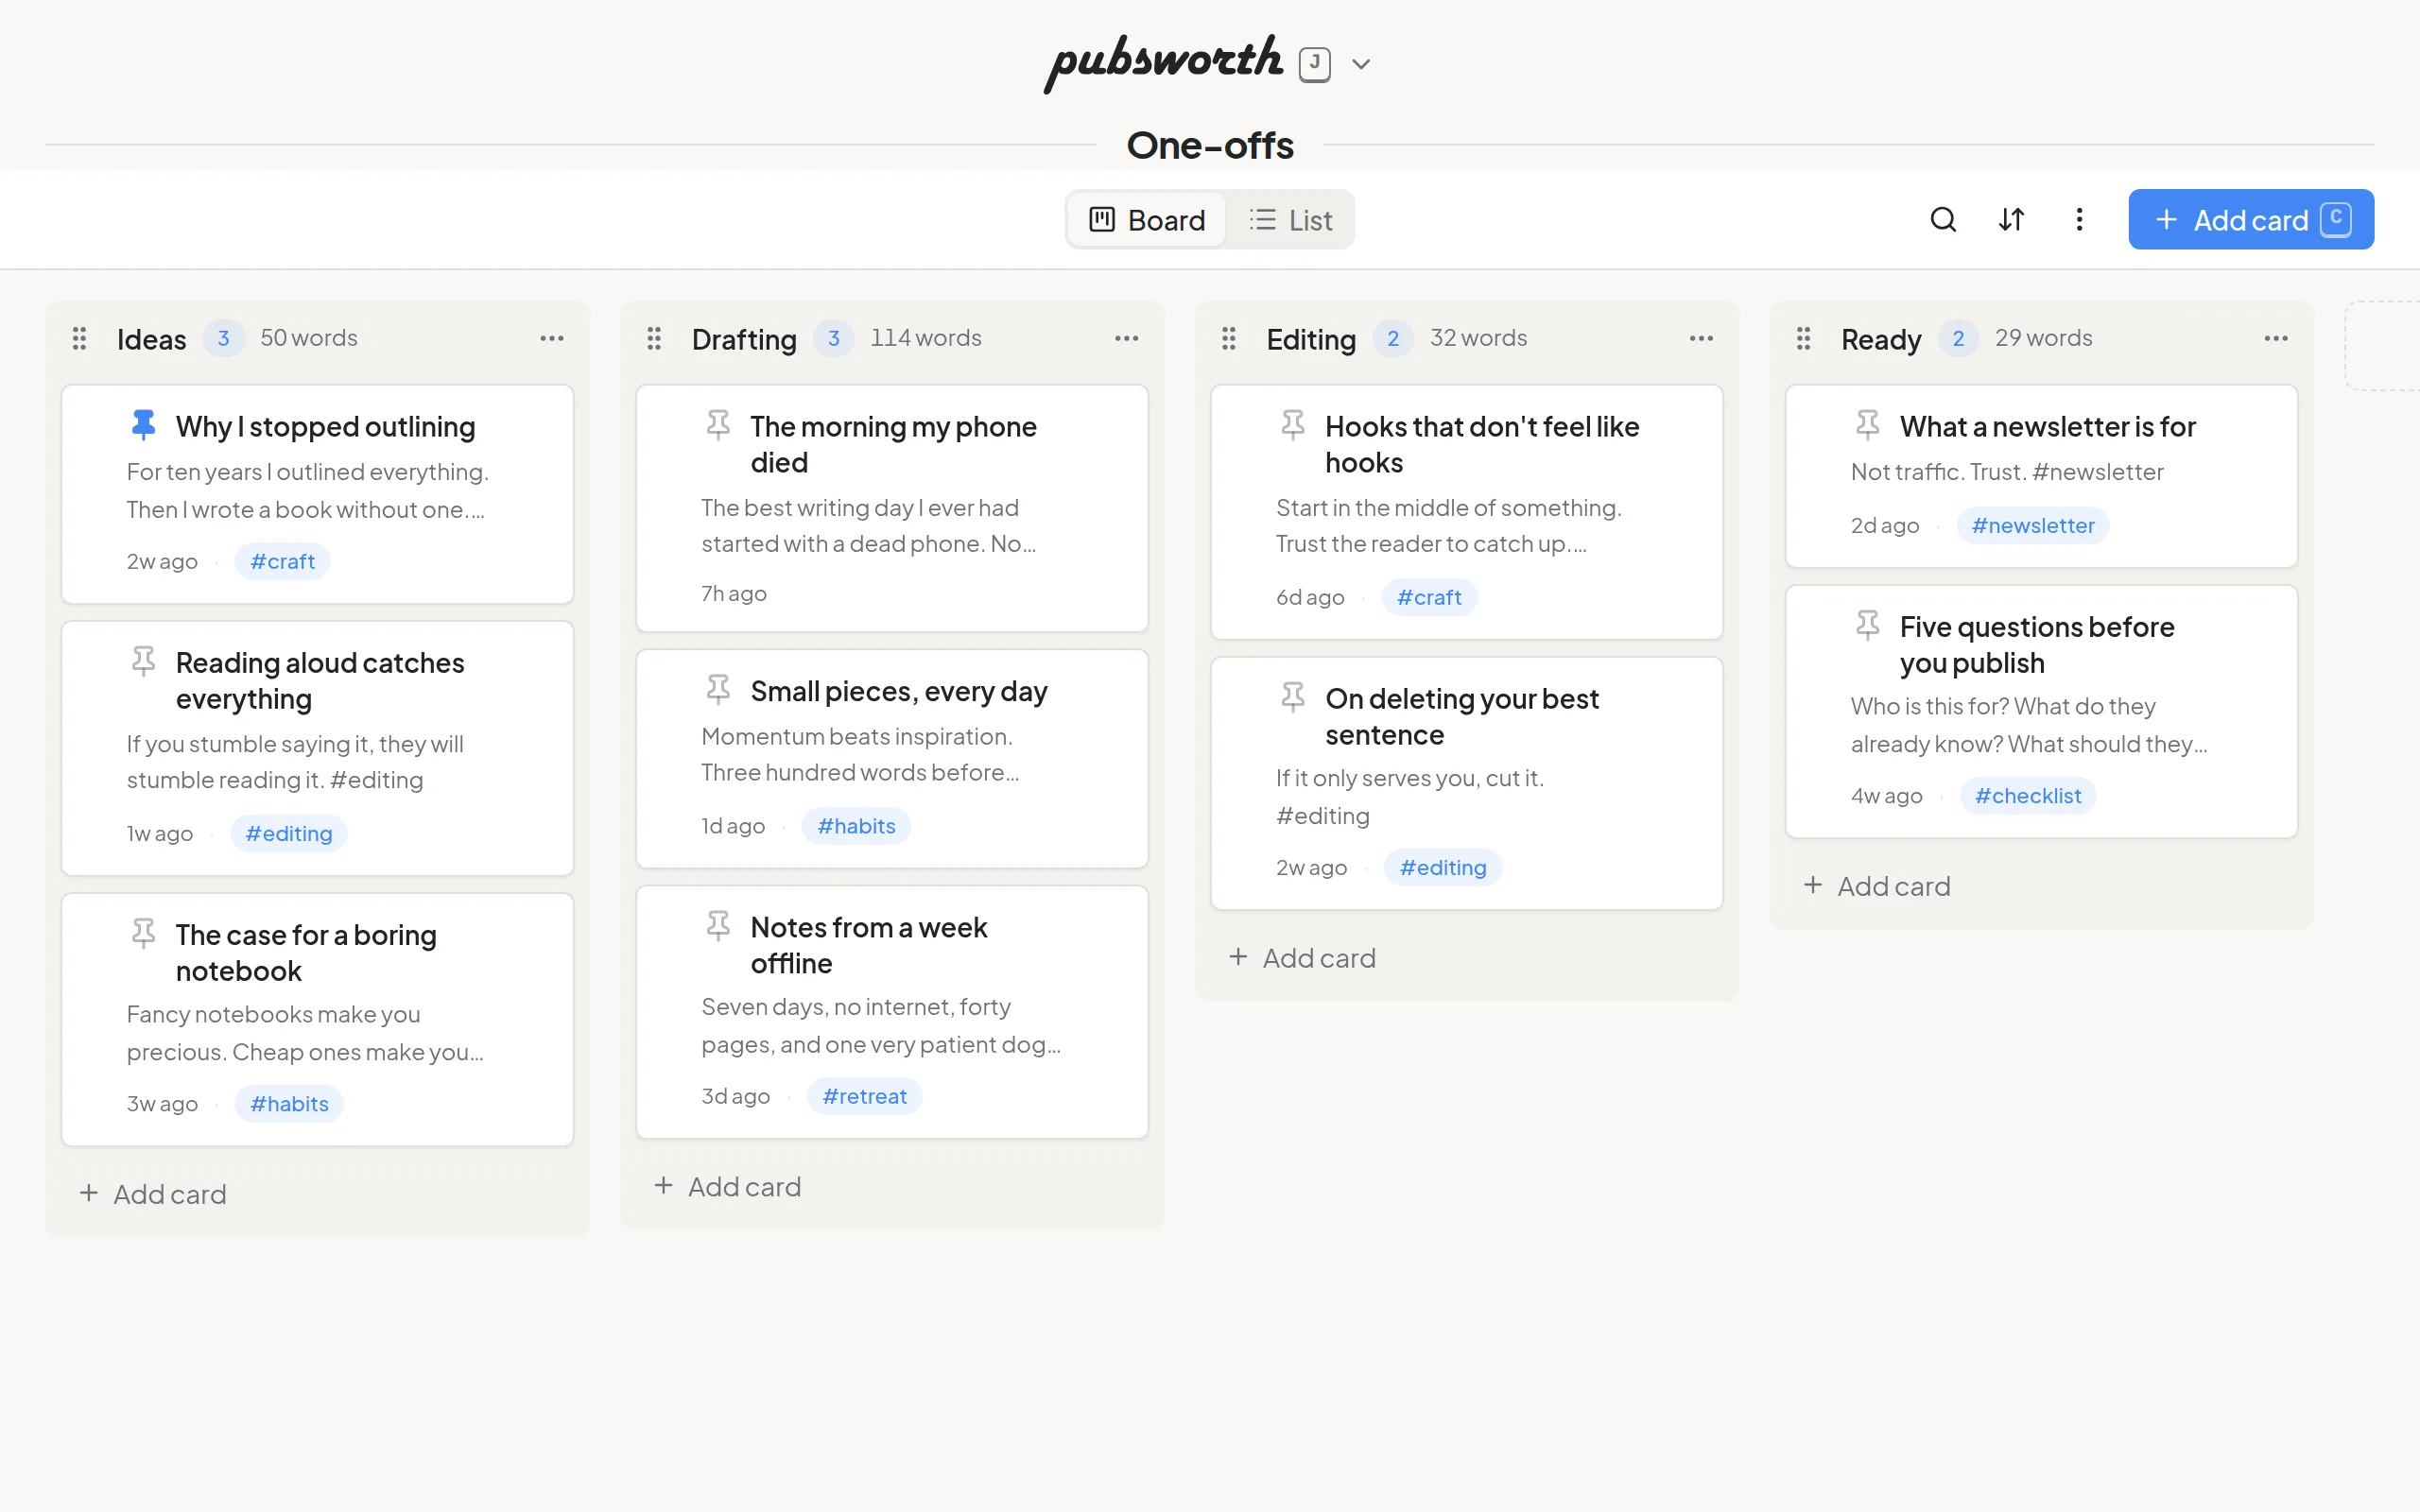
Task: Click the #habits tag on 'Small pieces, every day'
Action: (857, 825)
